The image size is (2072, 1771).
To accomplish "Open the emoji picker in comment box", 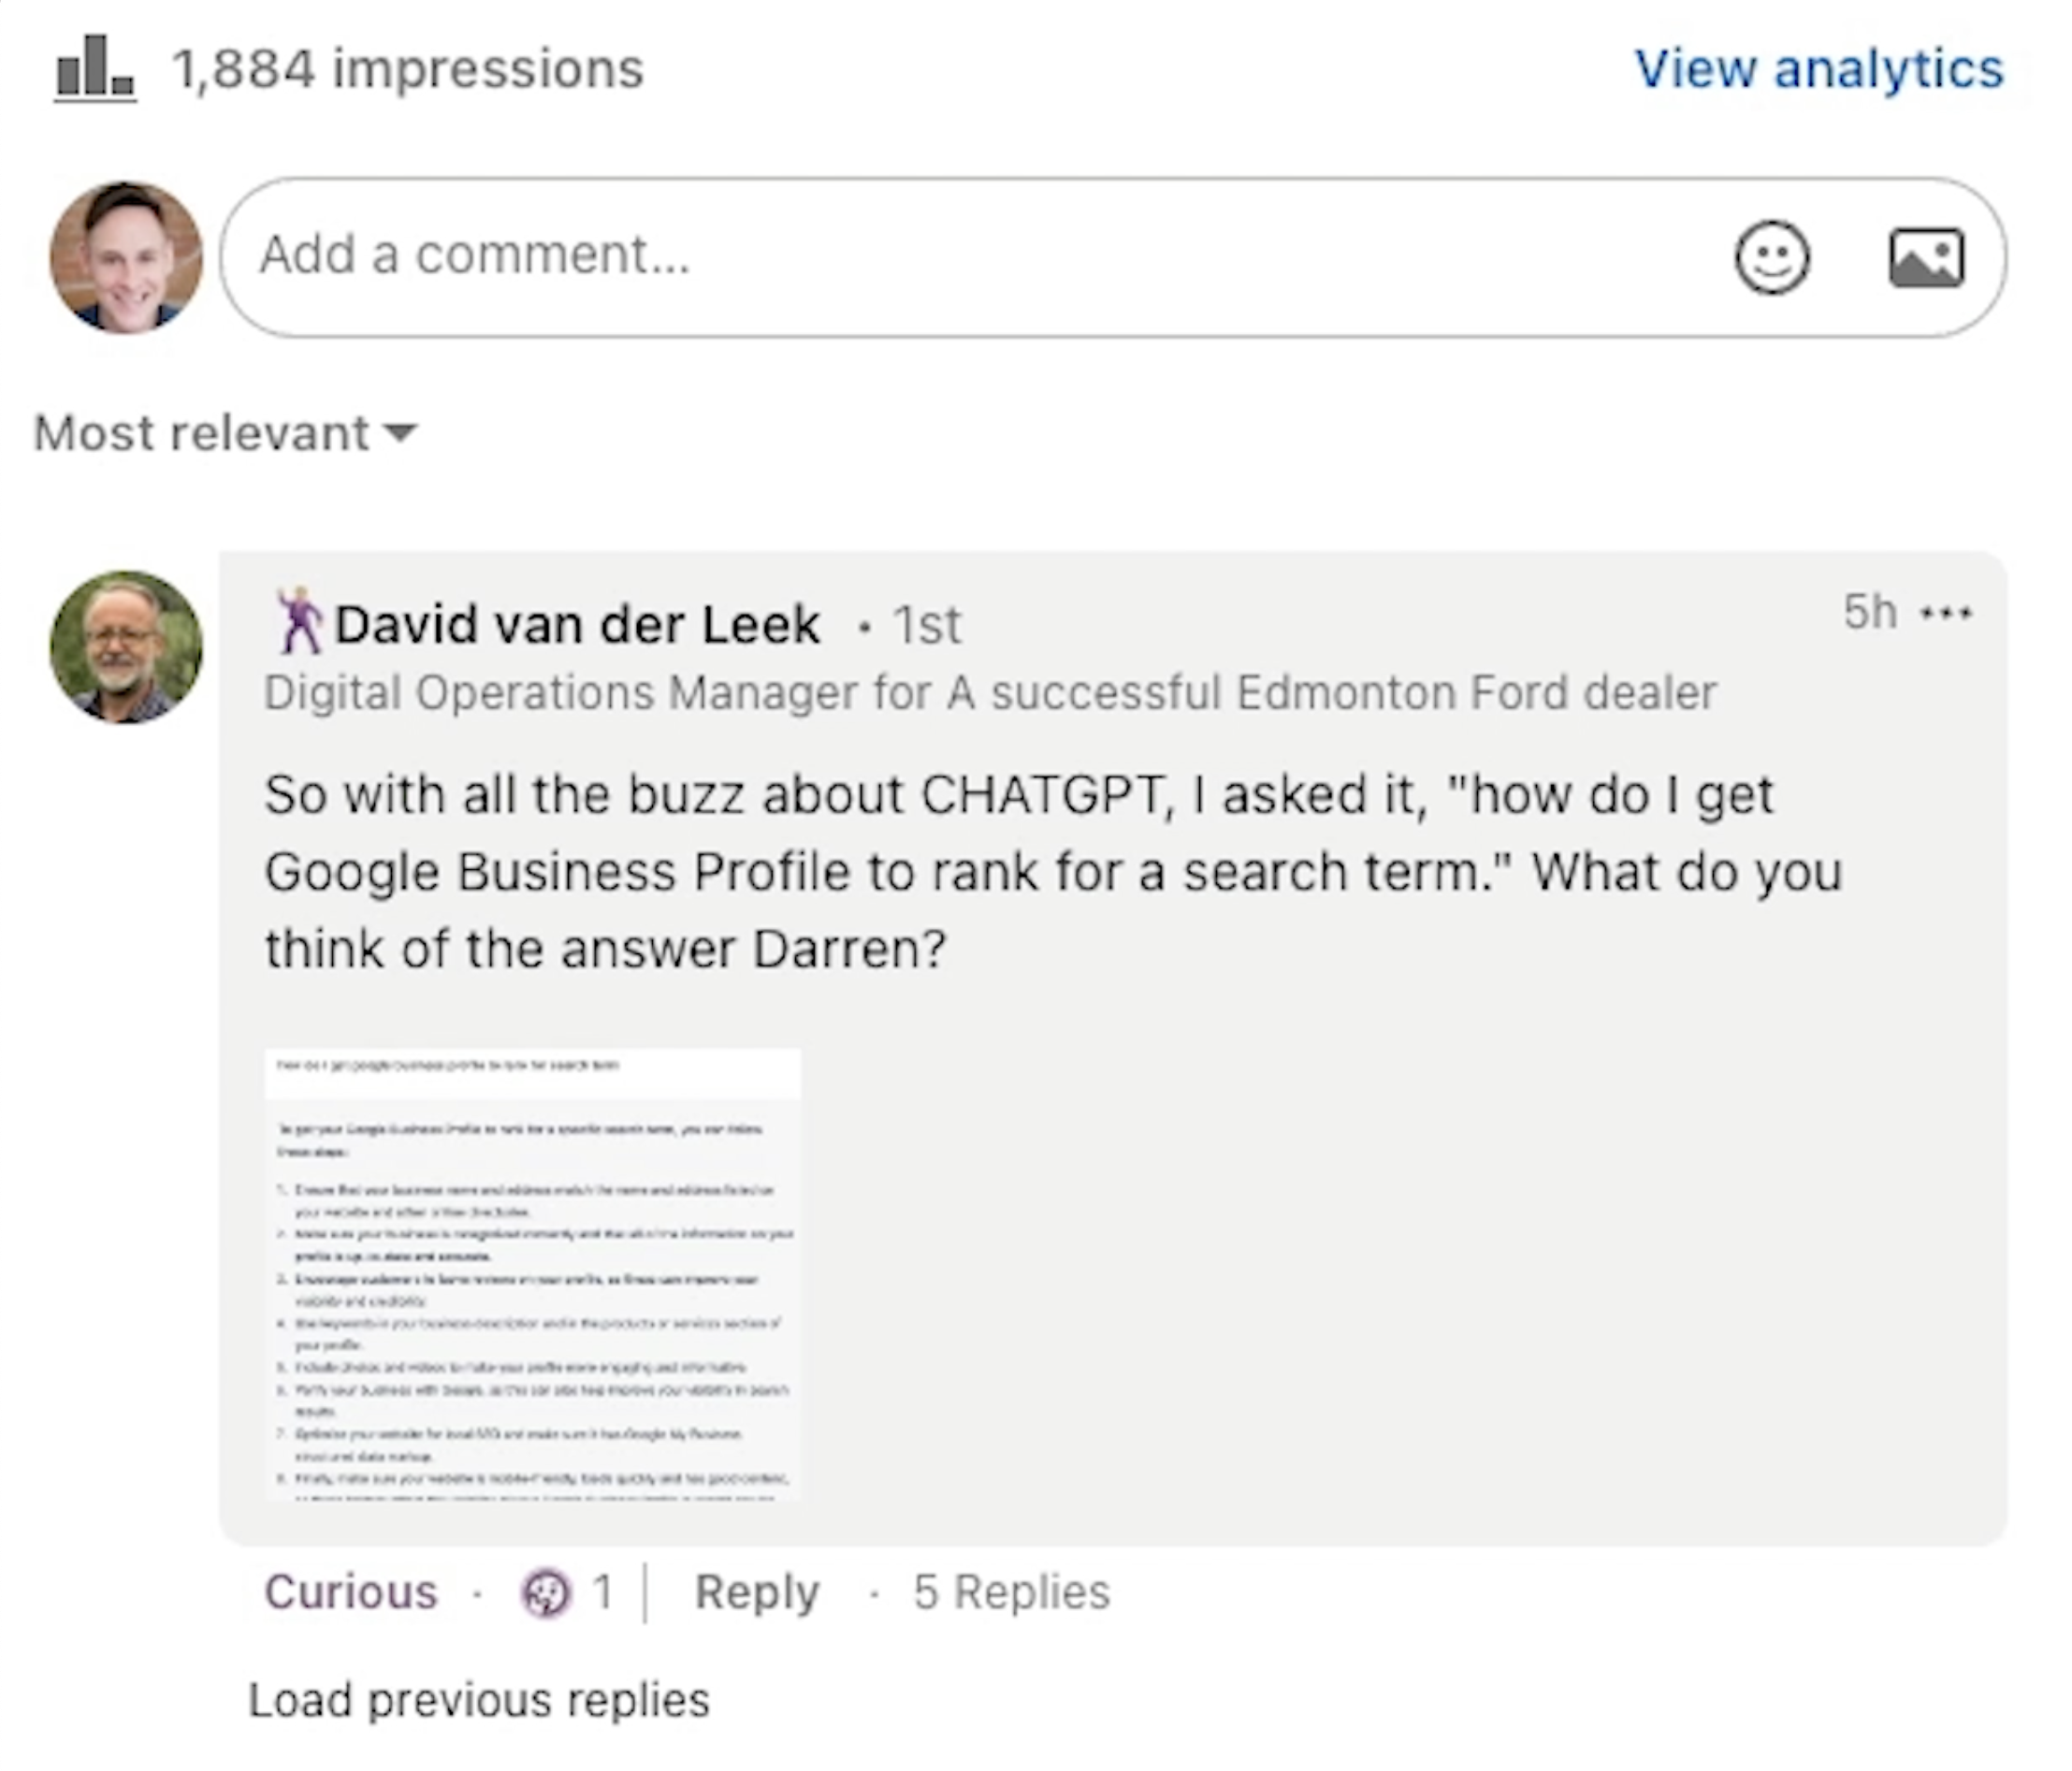I will (x=1771, y=258).
